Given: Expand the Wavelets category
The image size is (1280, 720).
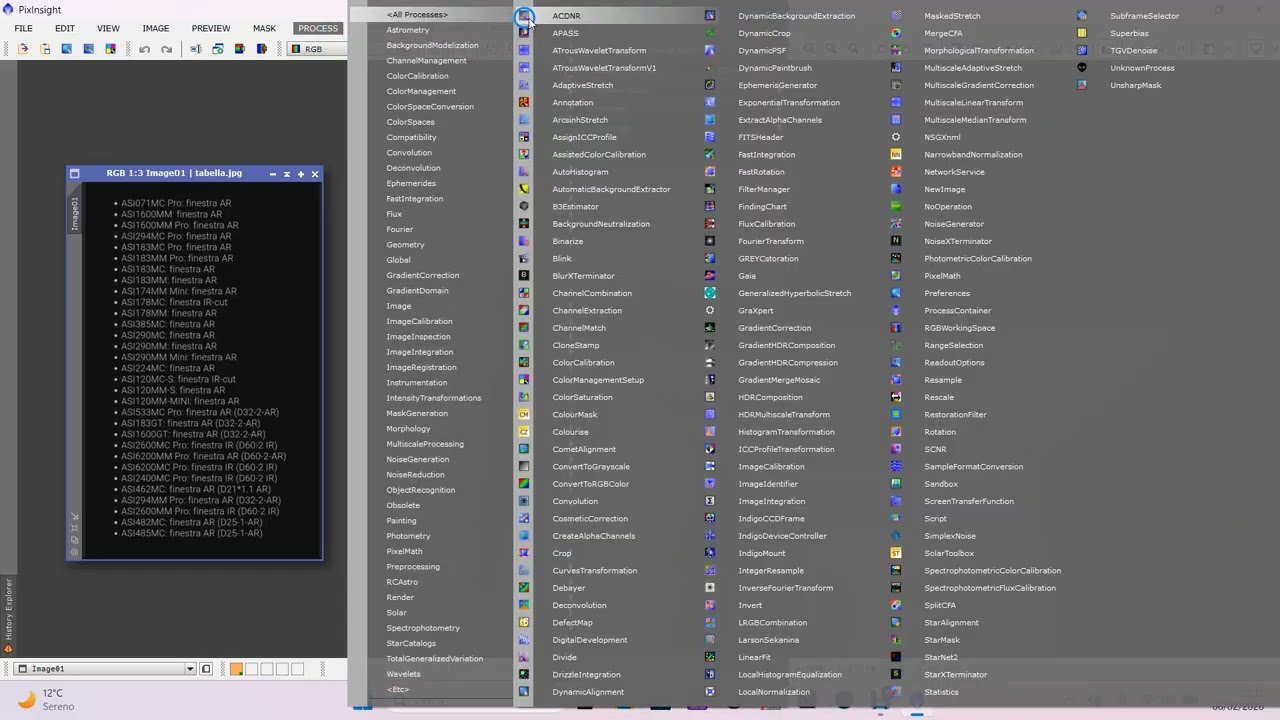Looking at the screenshot, I should (x=403, y=674).
